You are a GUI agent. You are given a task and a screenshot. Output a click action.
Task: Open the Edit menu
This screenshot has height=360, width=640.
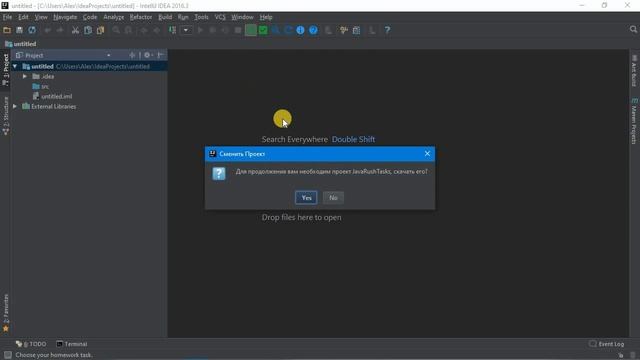(x=23, y=17)
